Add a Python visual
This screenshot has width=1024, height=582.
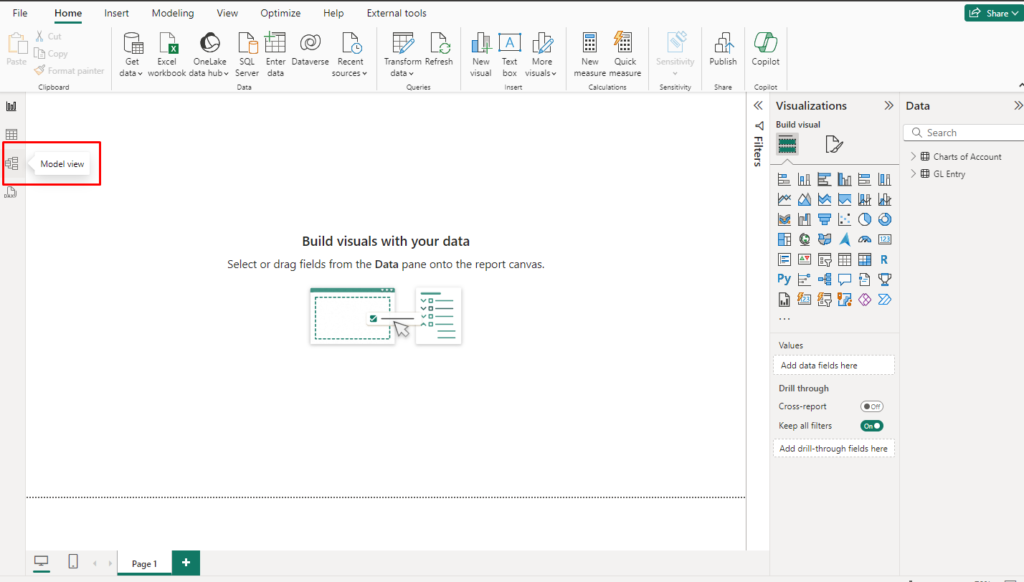(785, 278)
